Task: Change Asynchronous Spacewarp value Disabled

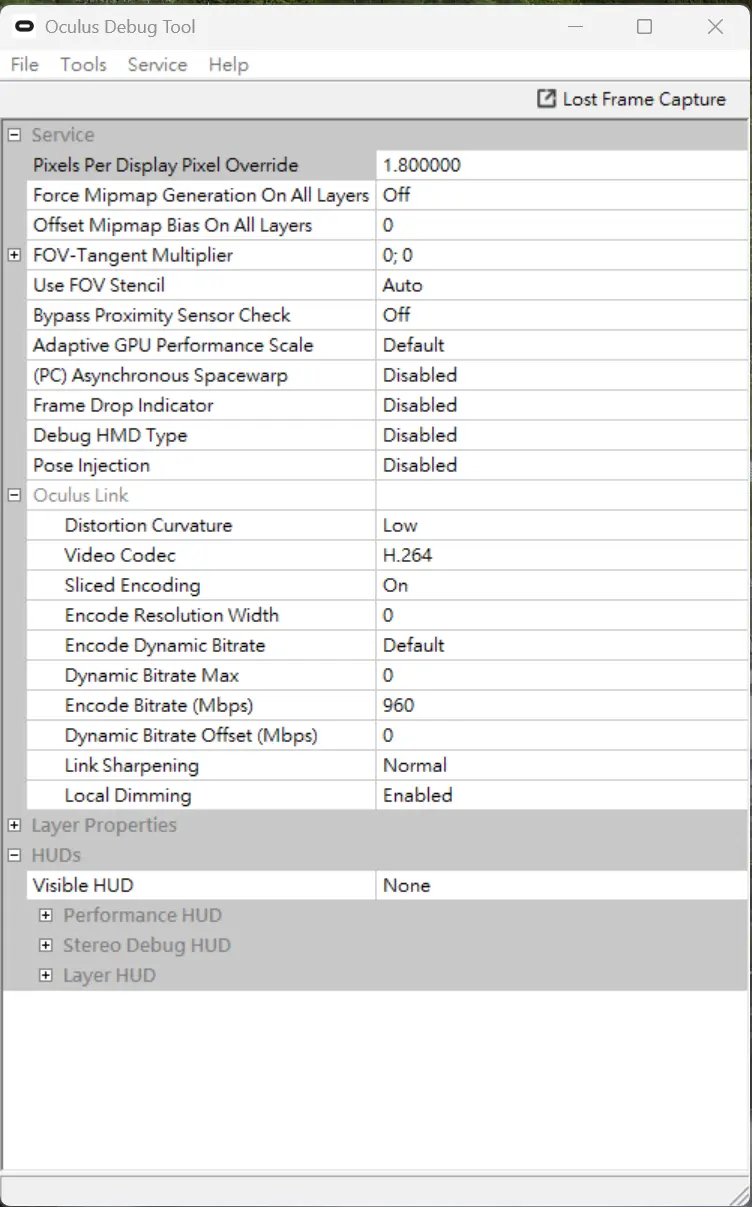Action: (562, 375)
